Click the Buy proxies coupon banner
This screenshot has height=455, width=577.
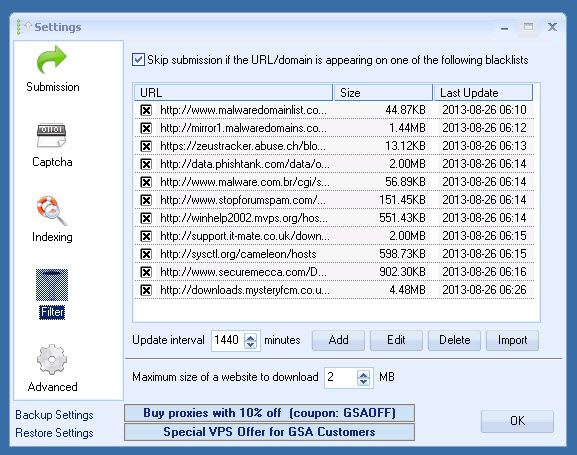pyautogui.click(x=269, y=413)
